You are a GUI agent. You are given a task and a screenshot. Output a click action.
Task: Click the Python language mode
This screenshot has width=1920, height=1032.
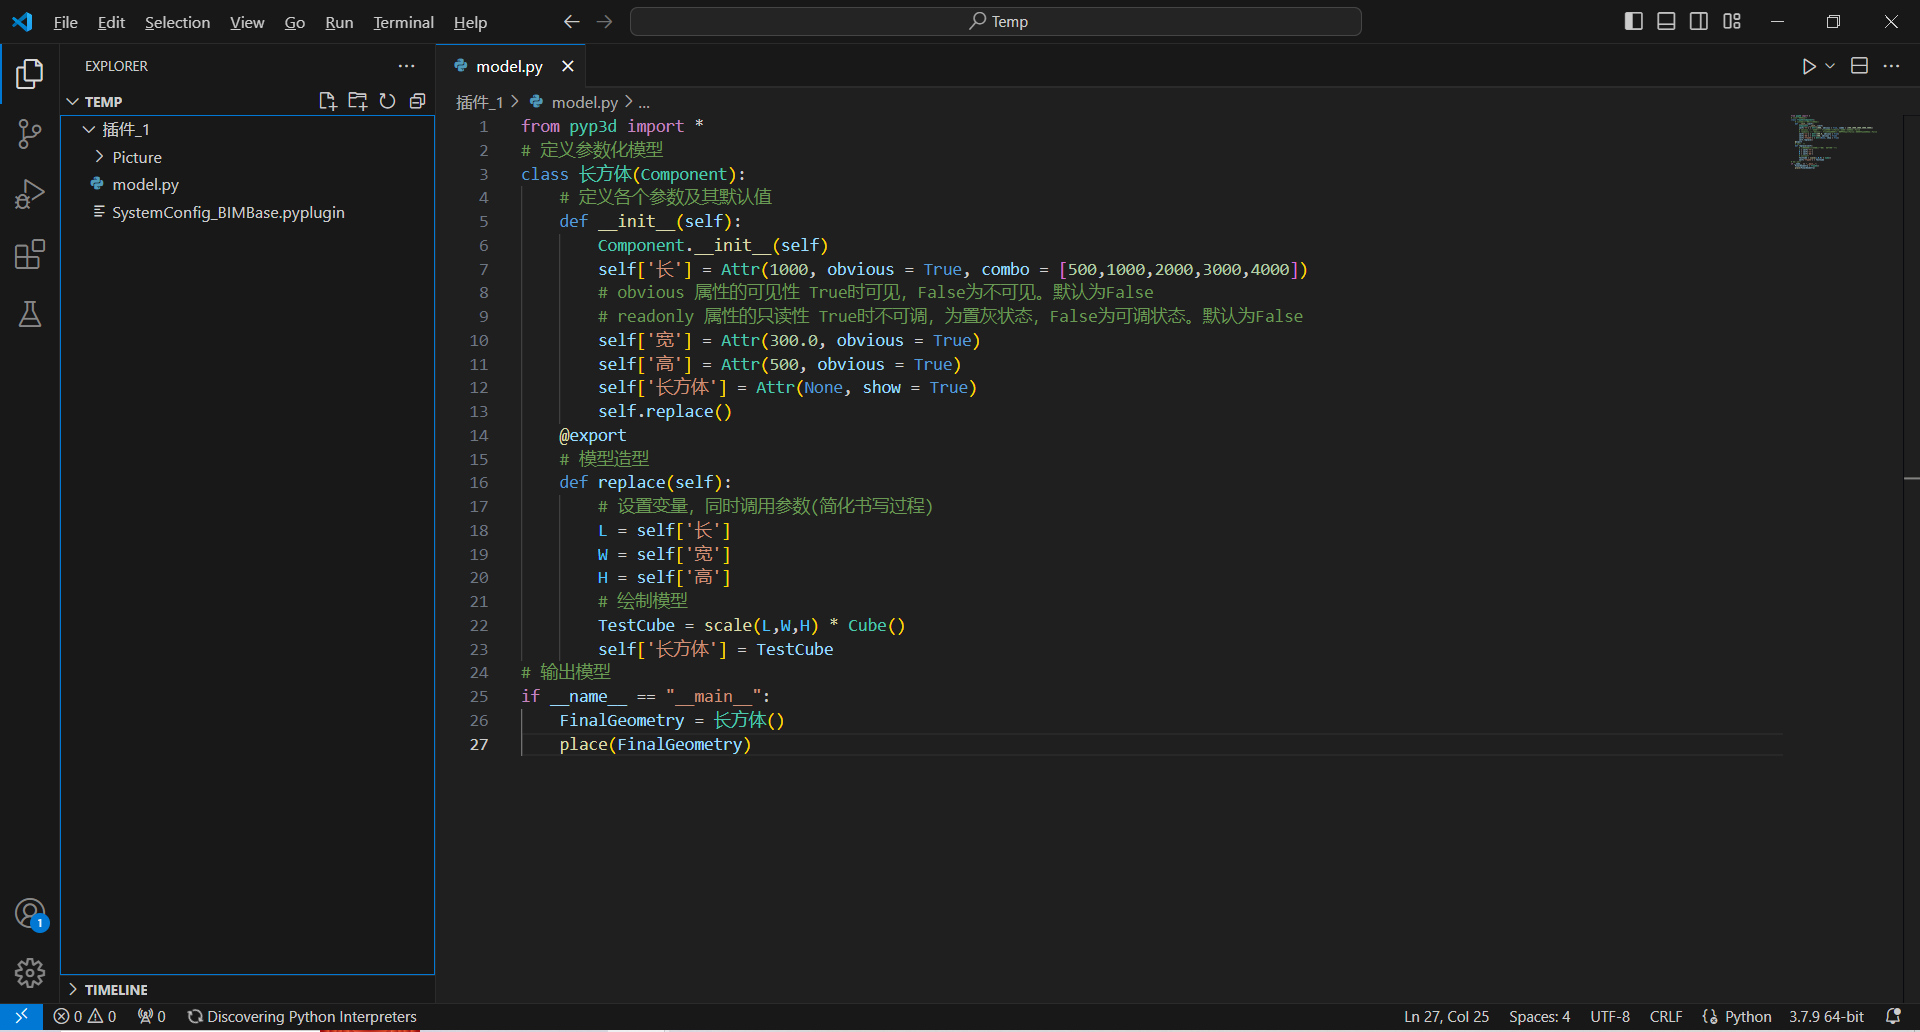click(x=1747, y=1016)
